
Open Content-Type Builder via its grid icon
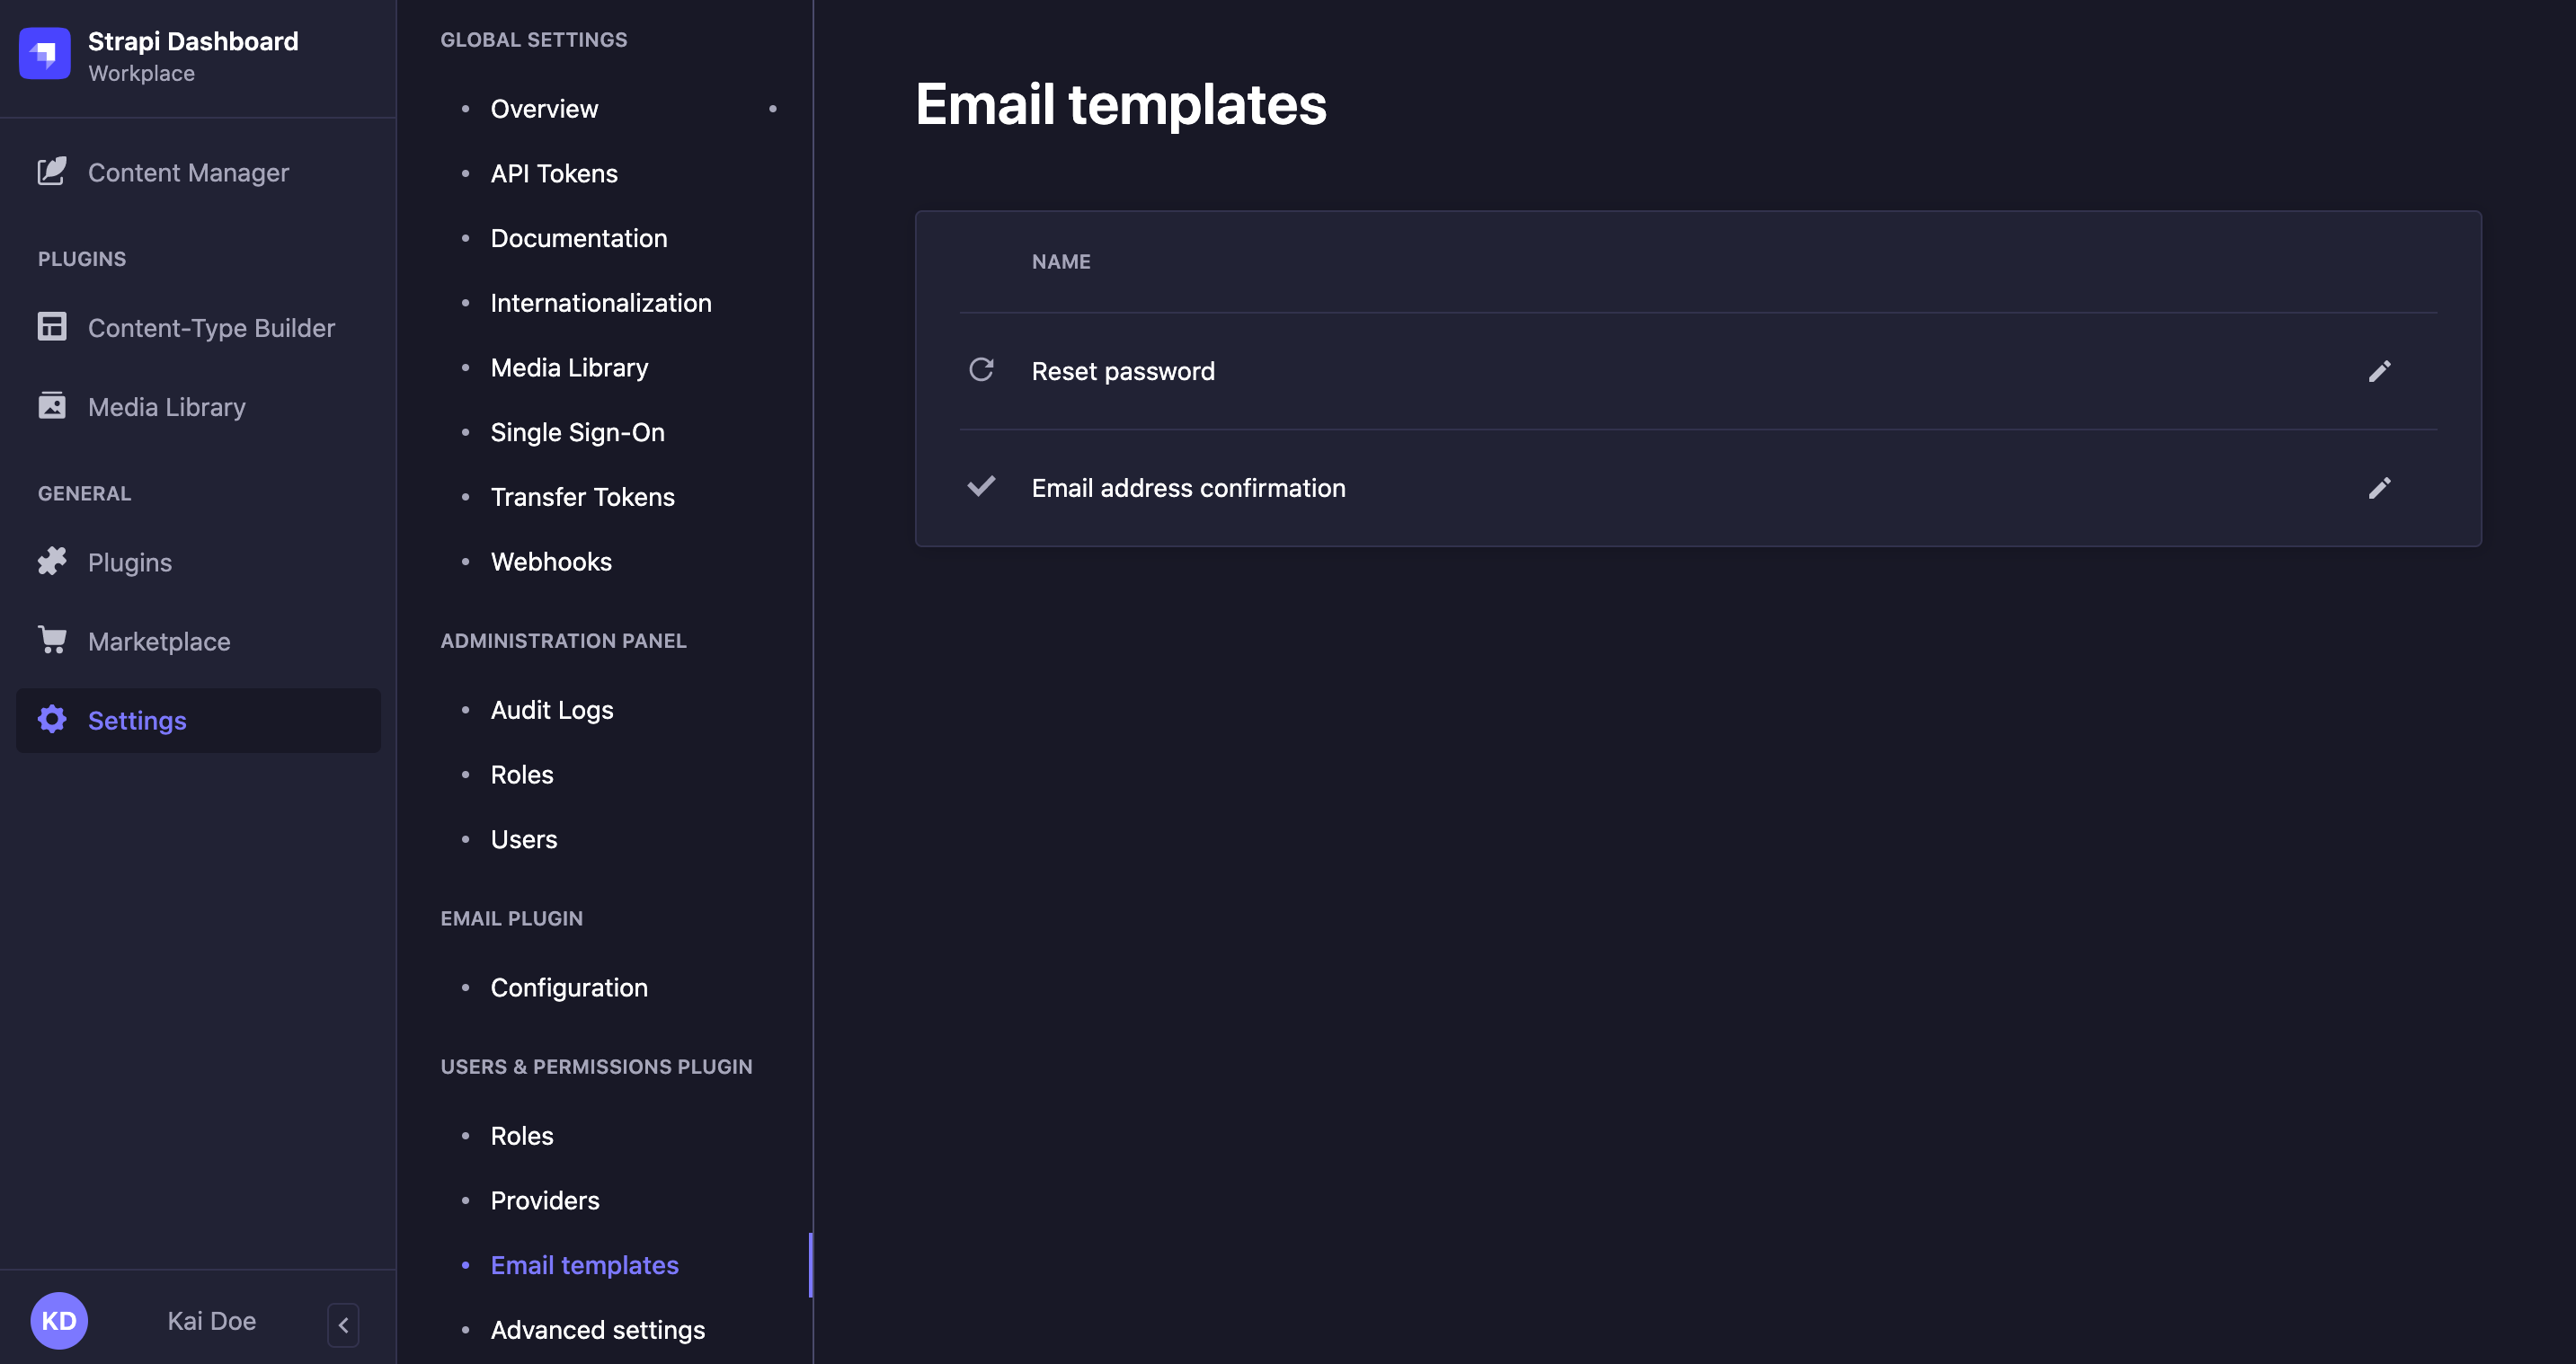52,327
